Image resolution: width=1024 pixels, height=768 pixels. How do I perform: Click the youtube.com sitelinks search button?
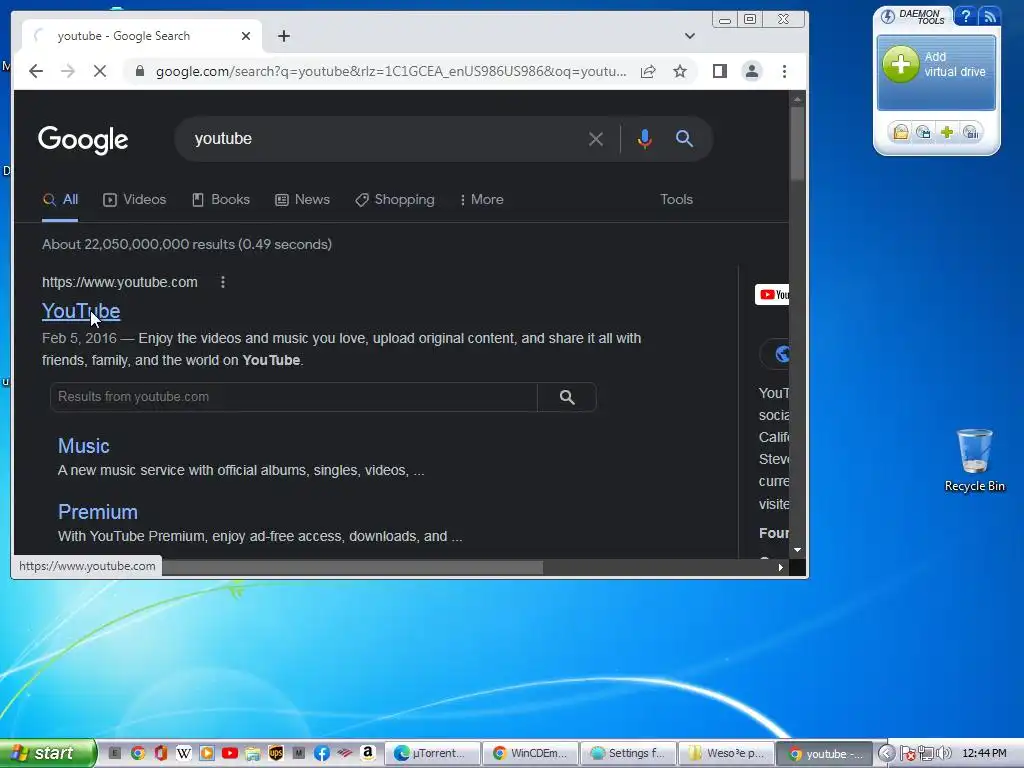point(567,397)
